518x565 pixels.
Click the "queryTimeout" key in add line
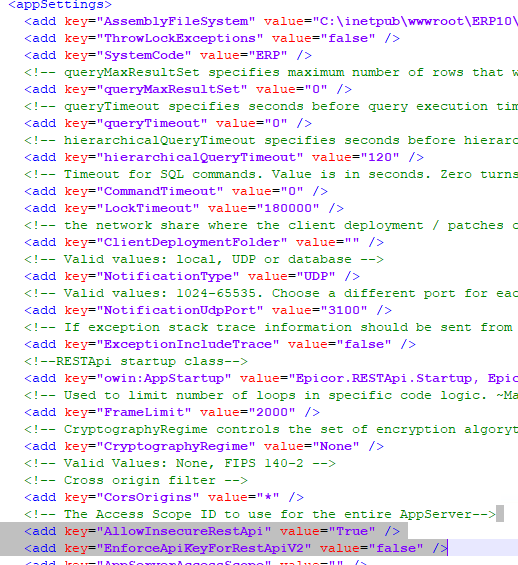coord(152,124)
